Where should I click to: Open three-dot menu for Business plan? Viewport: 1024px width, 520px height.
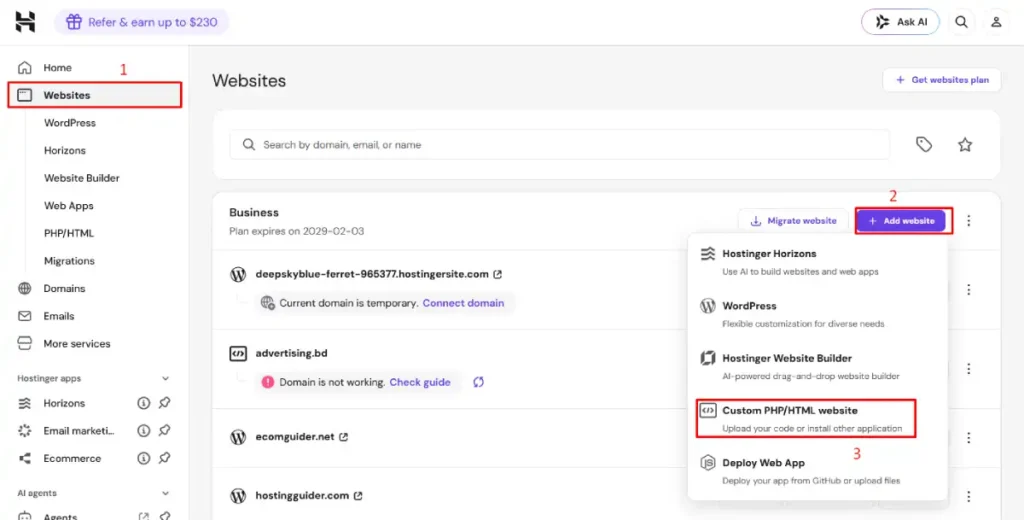[x=968, y=221]
